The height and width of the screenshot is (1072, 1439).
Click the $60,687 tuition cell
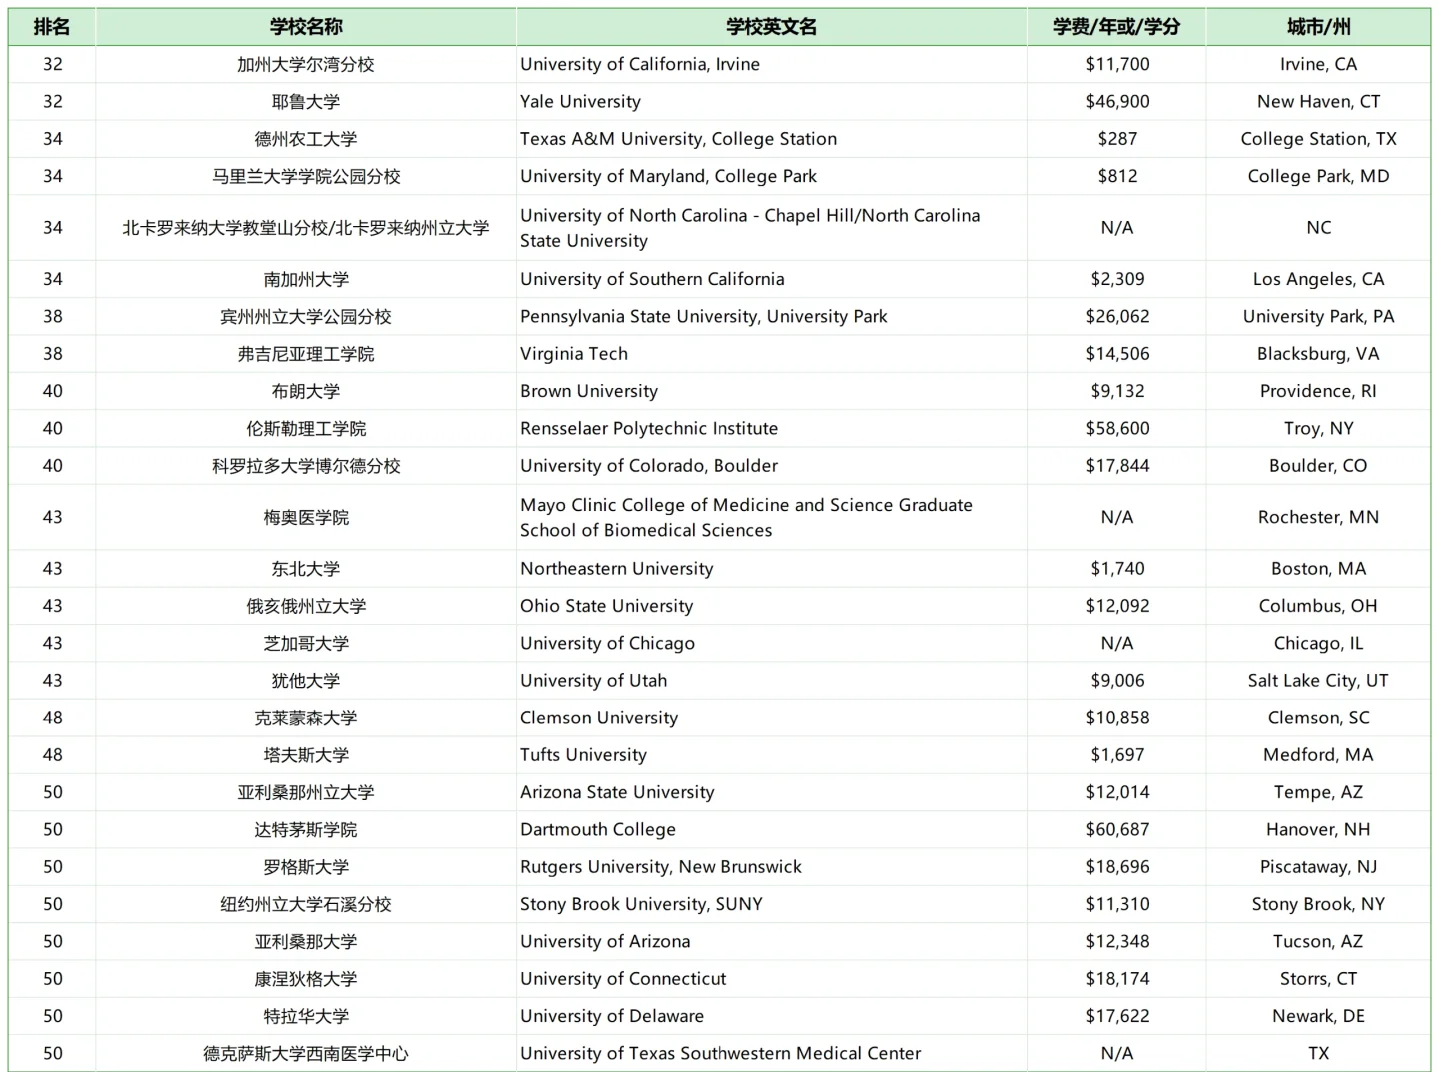1116,829
